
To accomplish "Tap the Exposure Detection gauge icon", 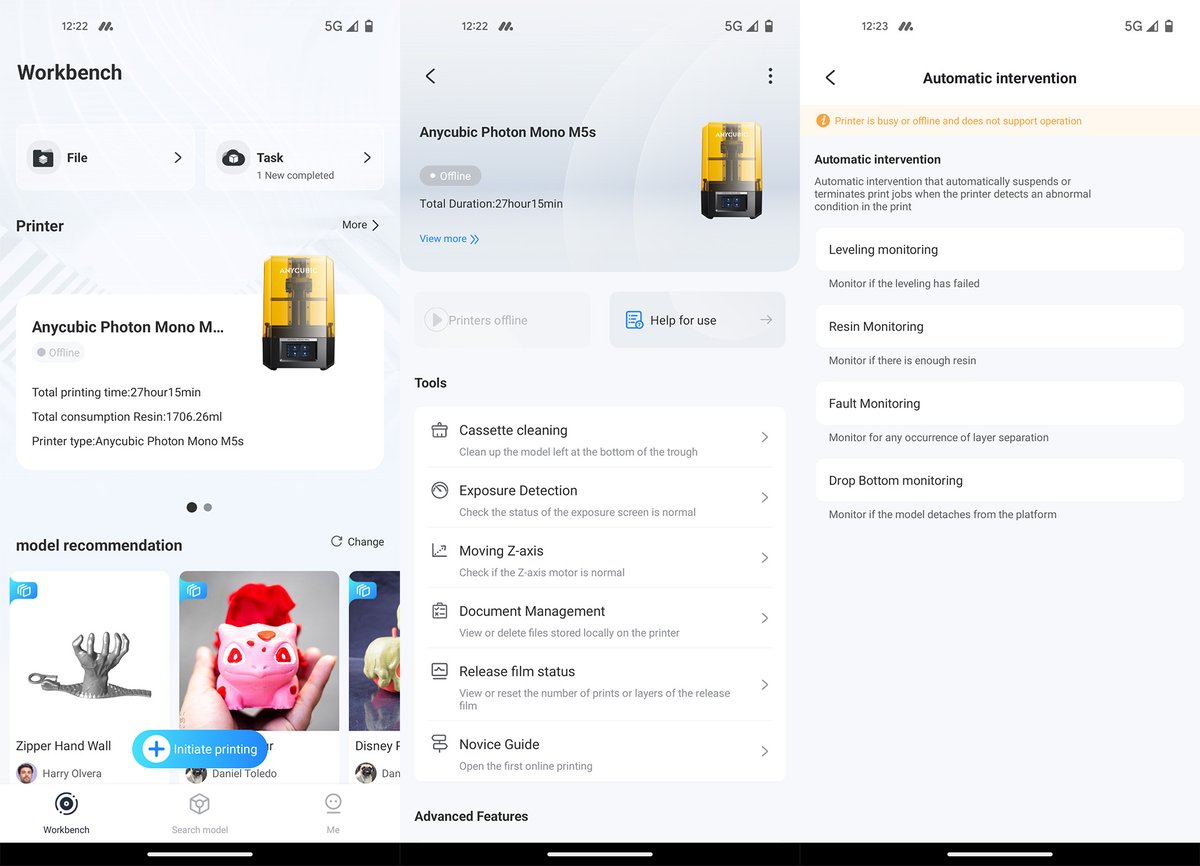I will (x=439, y=490).
